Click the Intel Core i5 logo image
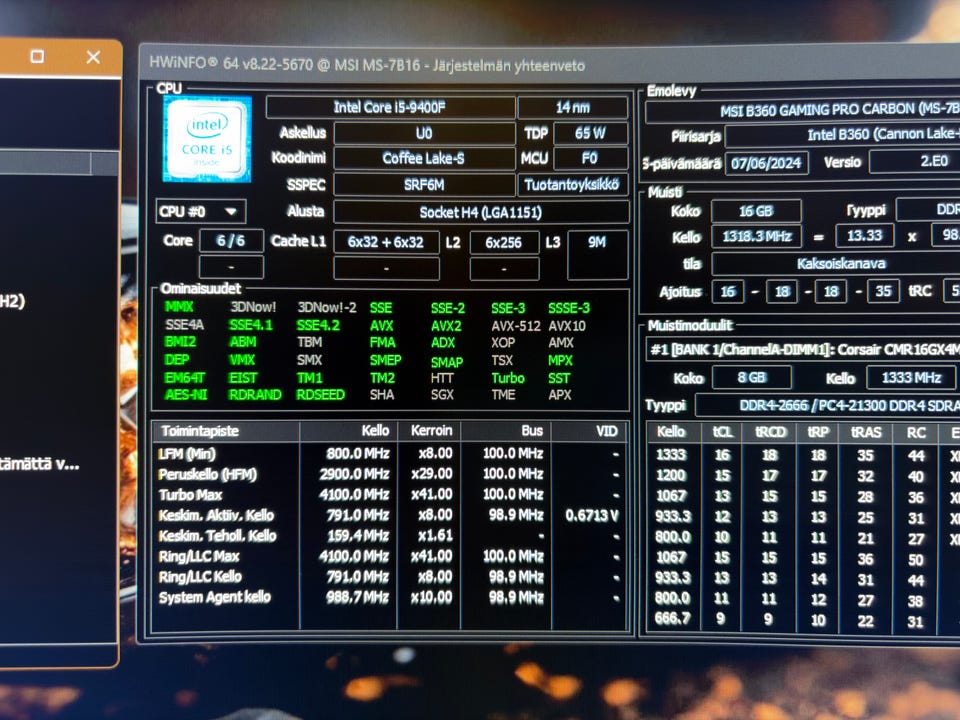960x720 pixels. click(207, 139)
